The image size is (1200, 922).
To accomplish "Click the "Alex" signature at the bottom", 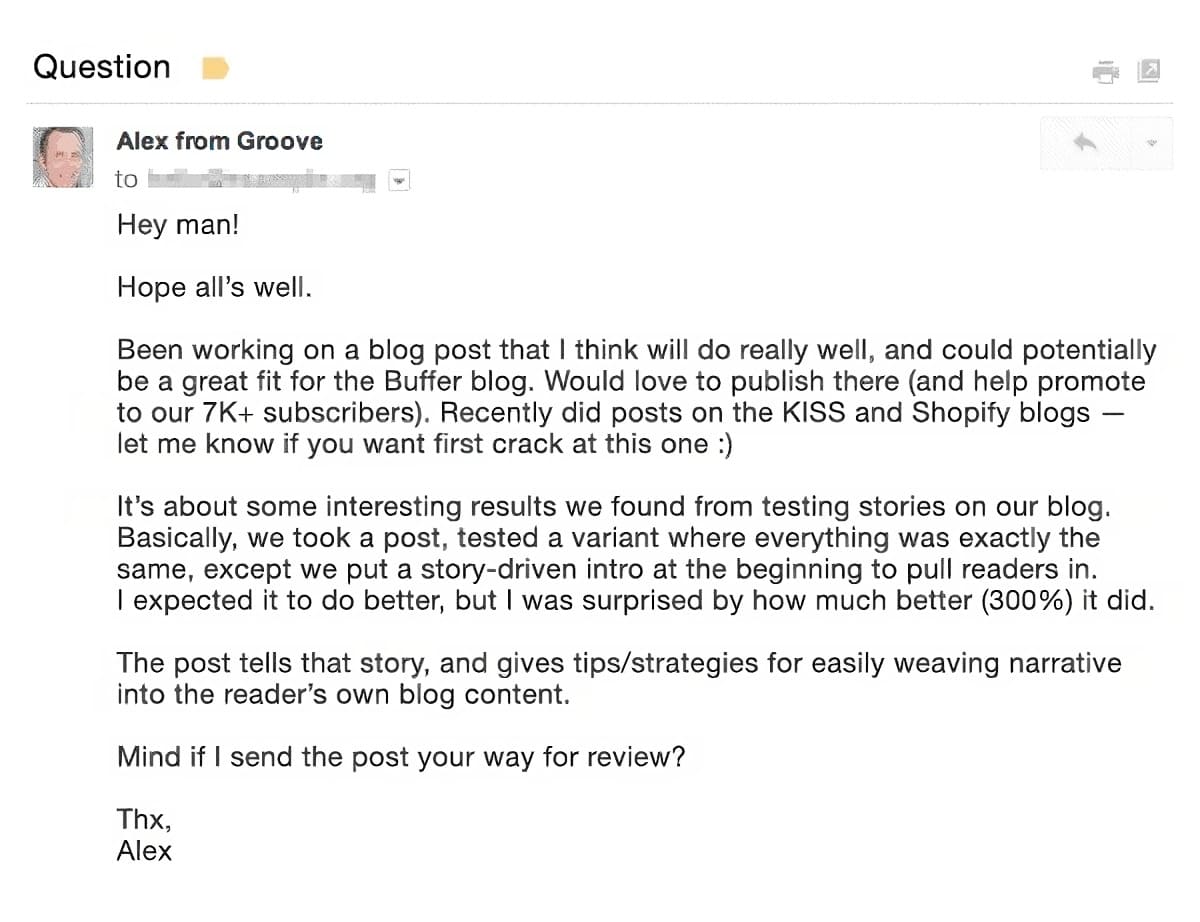I will (144, 851).
